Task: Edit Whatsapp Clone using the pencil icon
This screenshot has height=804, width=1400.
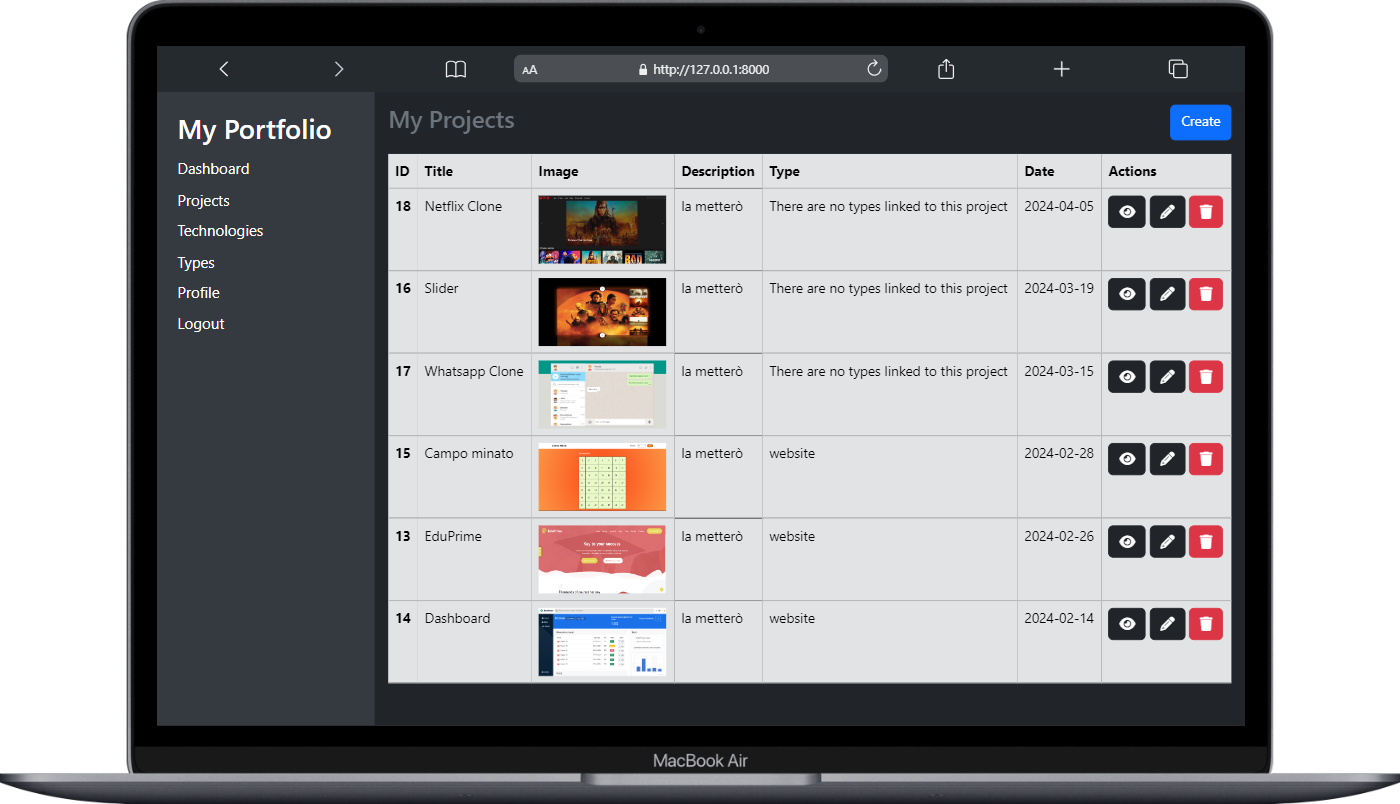Action: tap(1167, 377)
